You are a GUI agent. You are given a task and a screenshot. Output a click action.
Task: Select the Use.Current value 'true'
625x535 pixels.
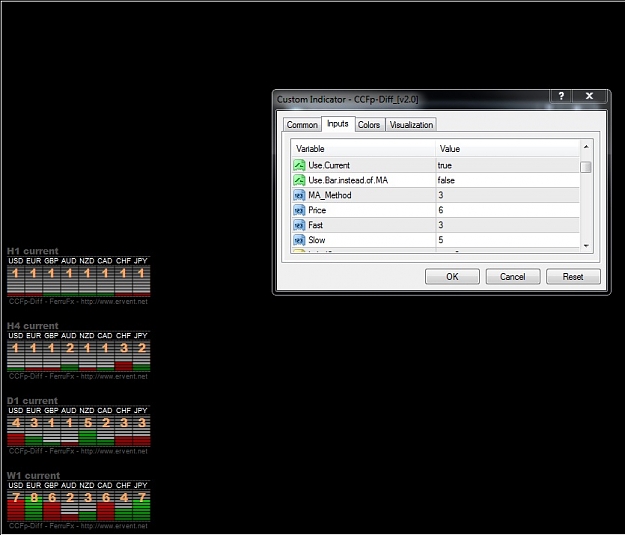tap(444, 165)
